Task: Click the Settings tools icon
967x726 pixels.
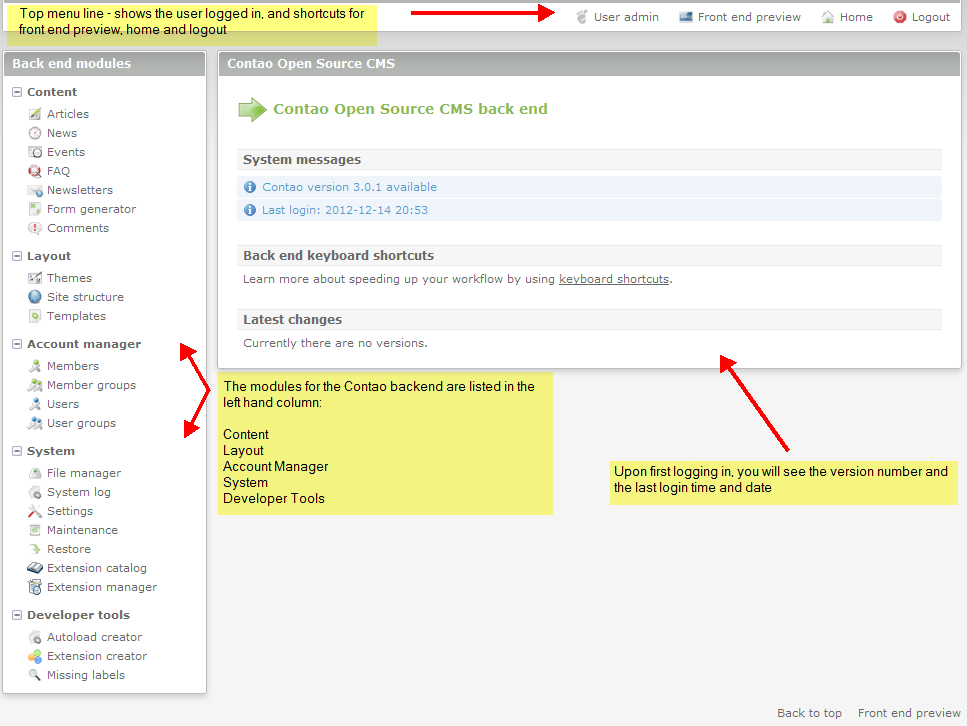Action: [x=35, y=511]
